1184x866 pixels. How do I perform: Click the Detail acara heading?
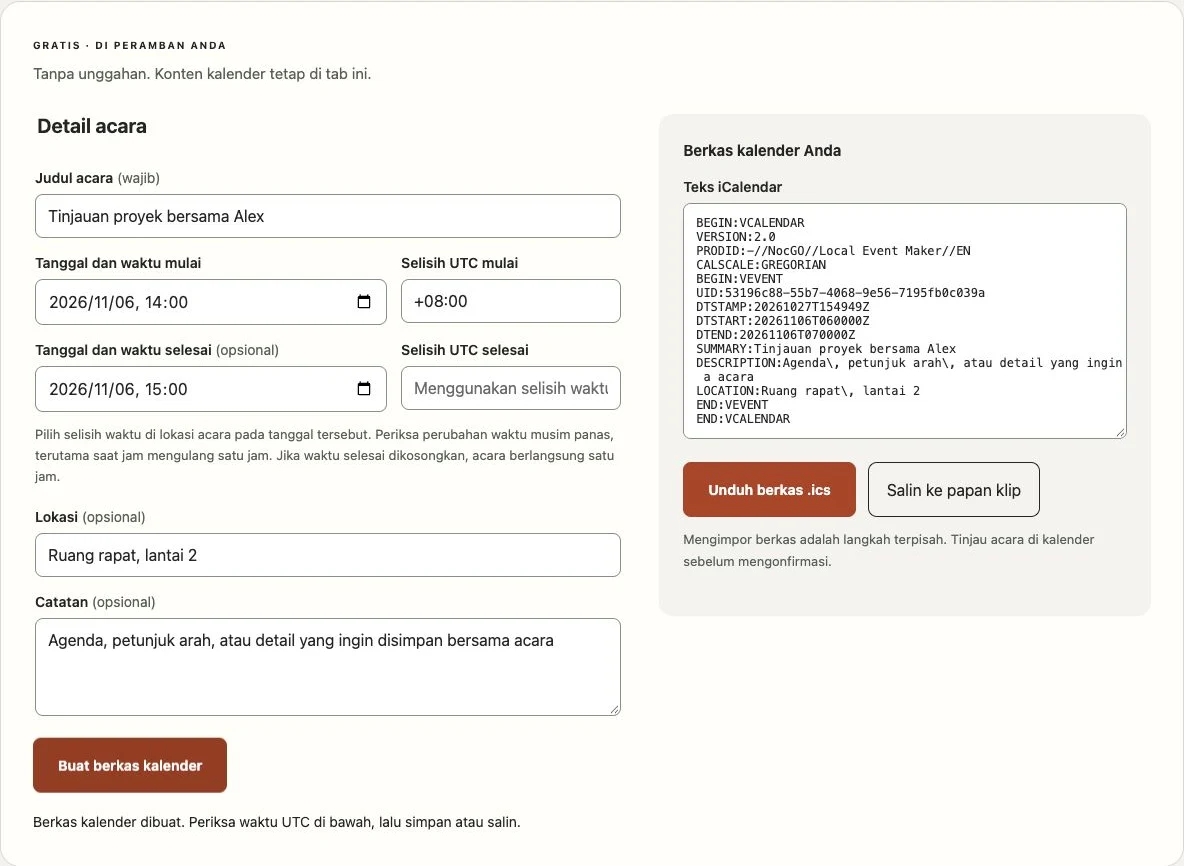tap(92, 126)
